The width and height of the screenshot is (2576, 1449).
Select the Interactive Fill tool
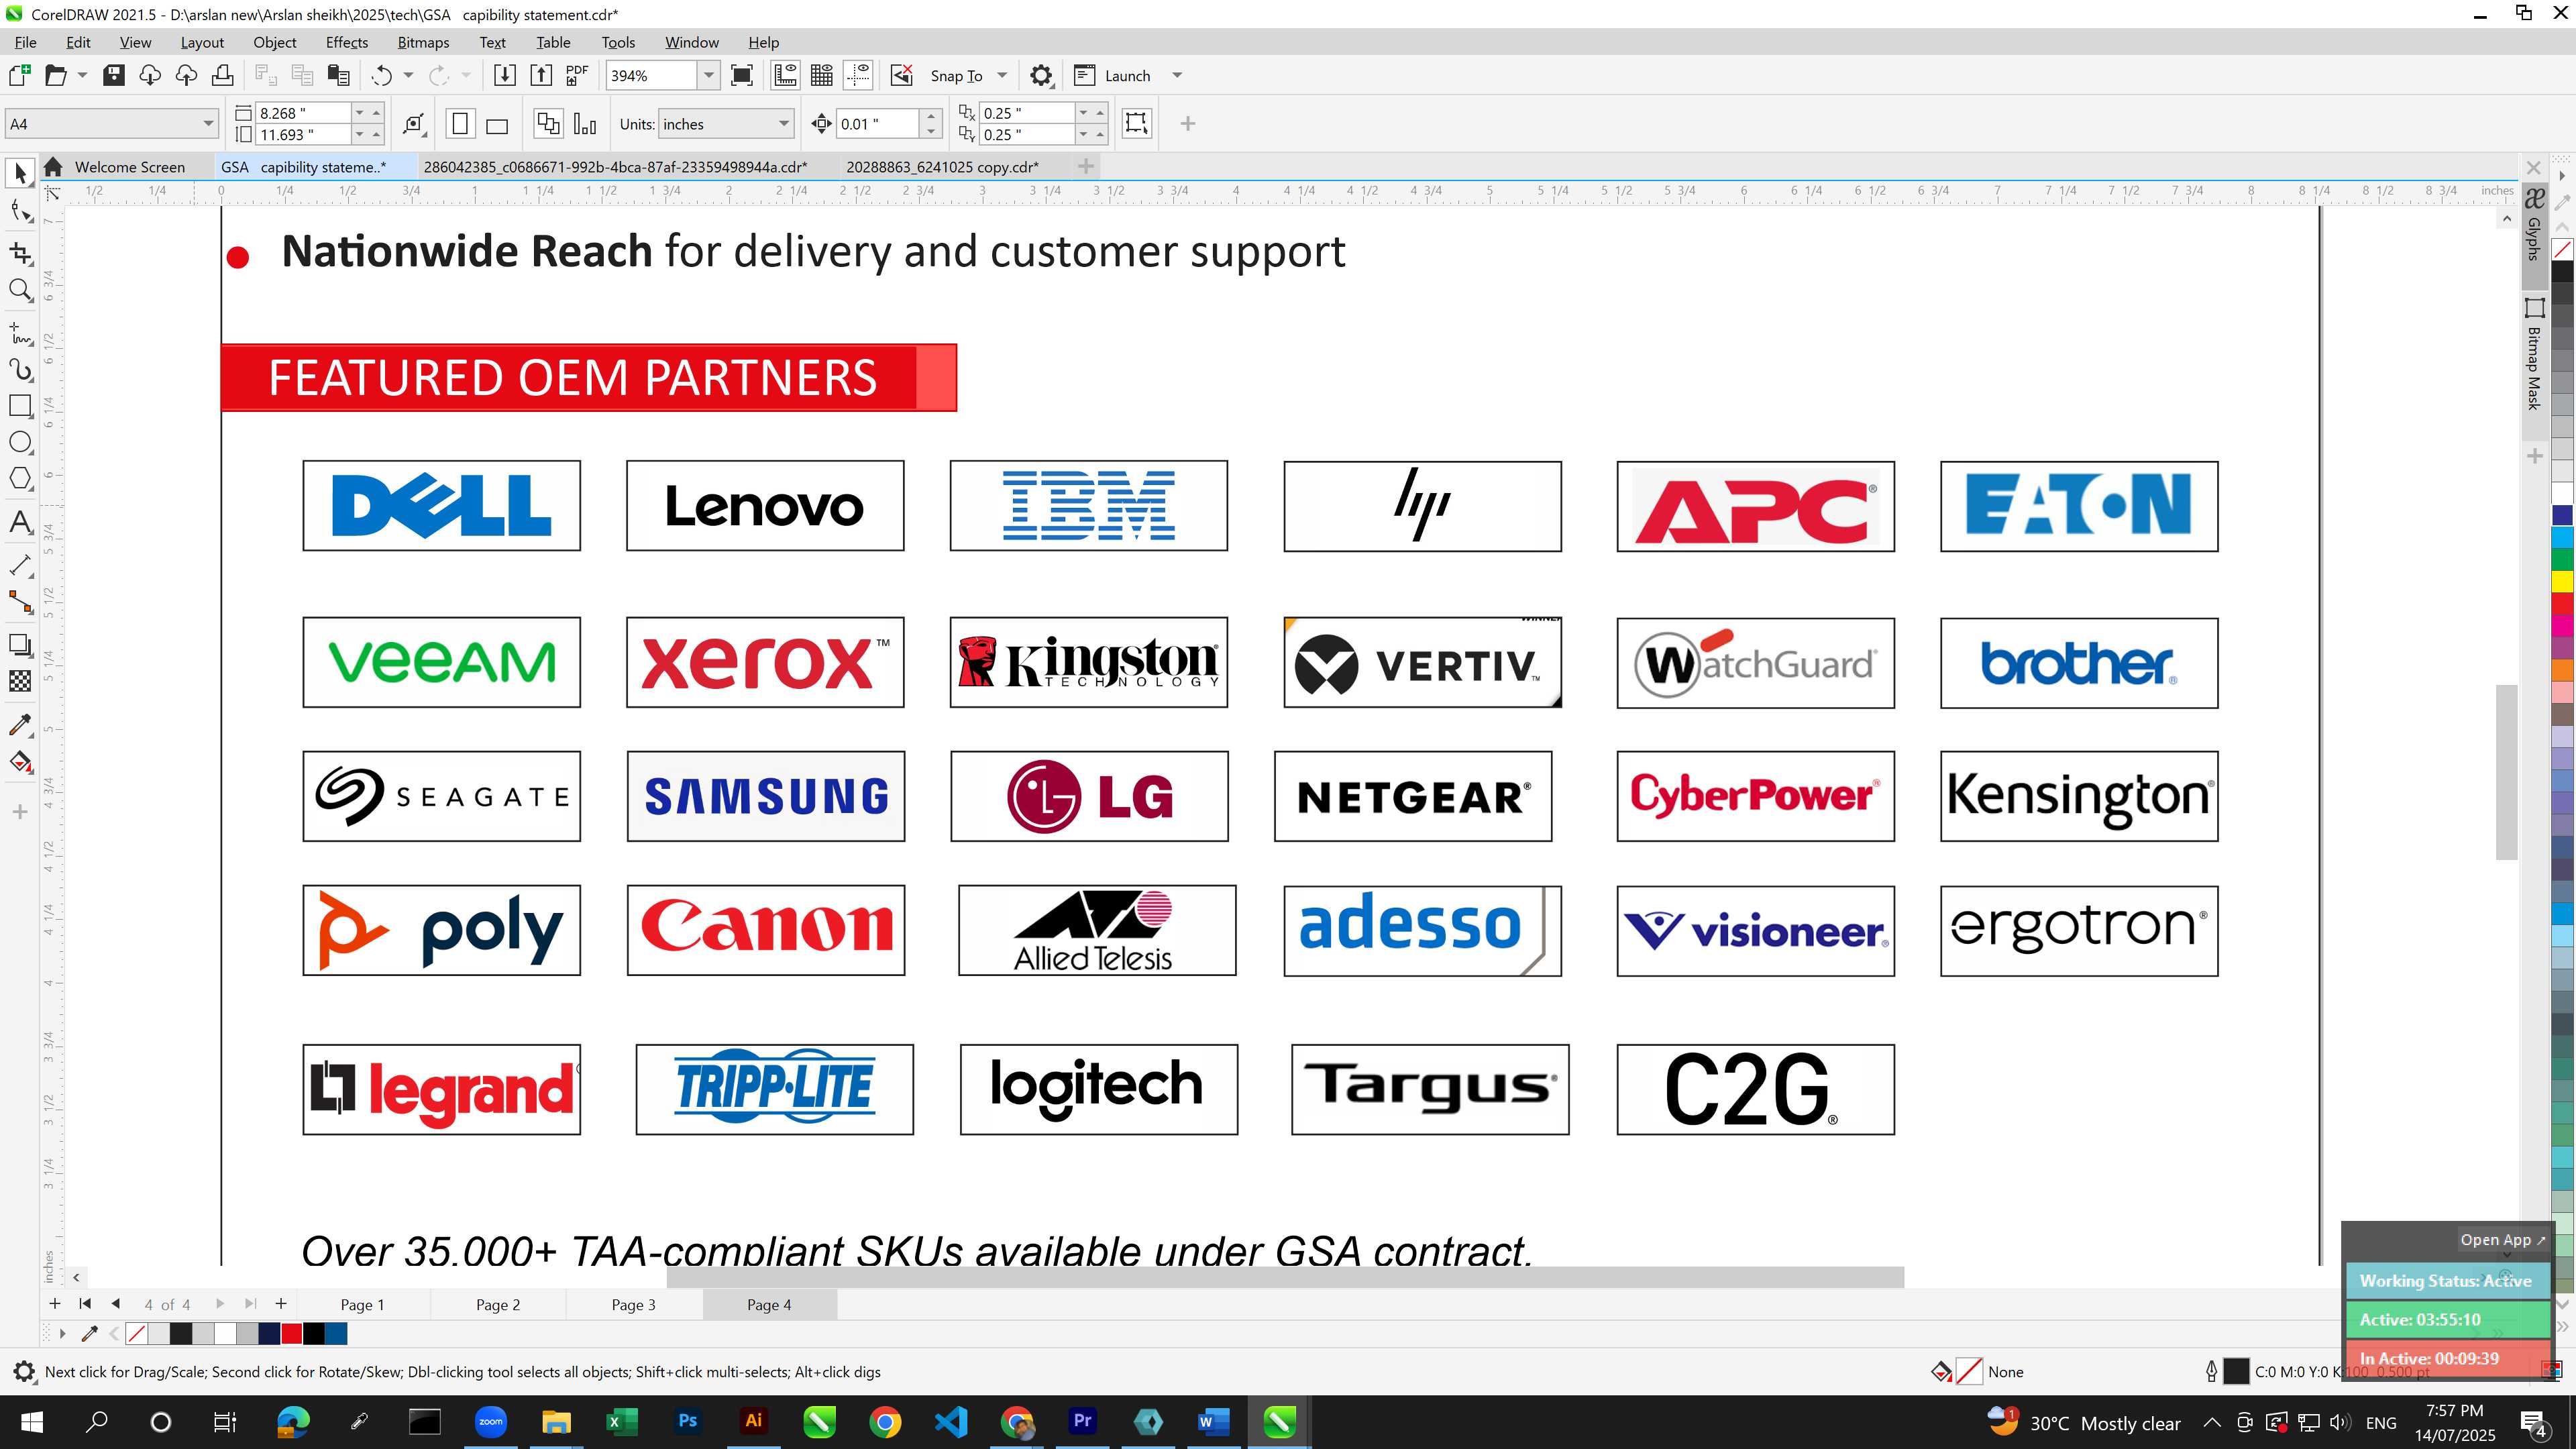[x=20, y=762]
